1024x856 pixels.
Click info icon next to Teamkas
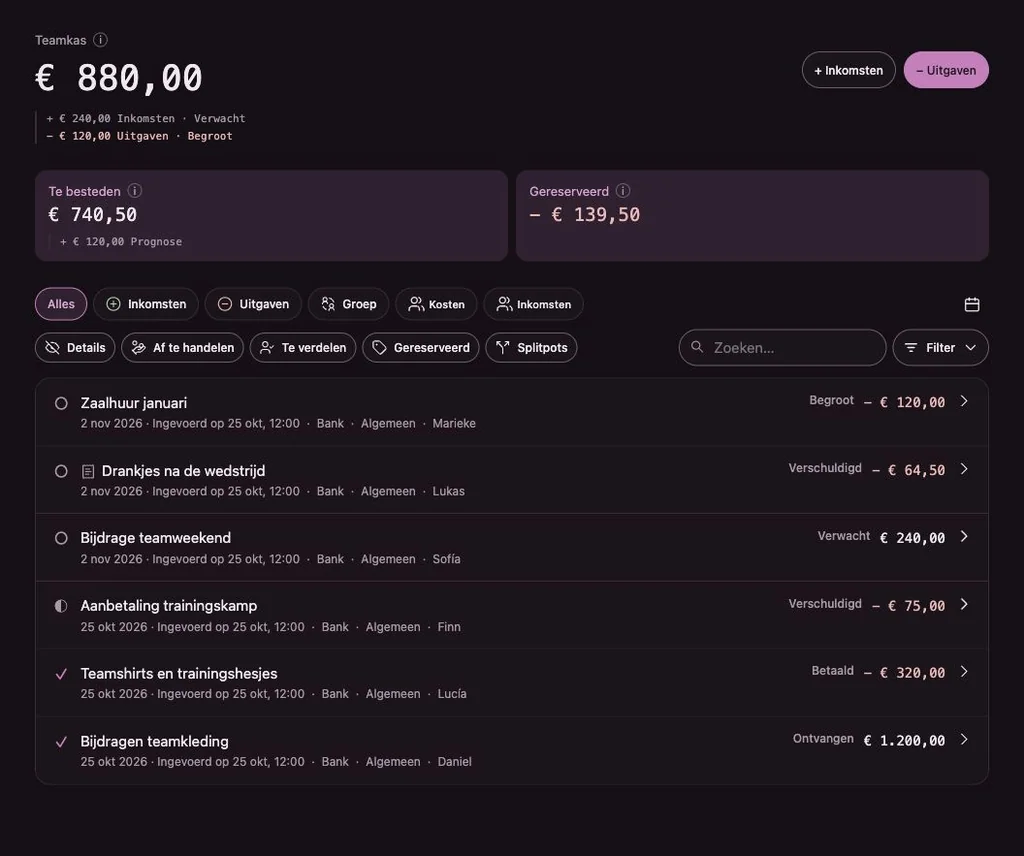coord(100,40)
